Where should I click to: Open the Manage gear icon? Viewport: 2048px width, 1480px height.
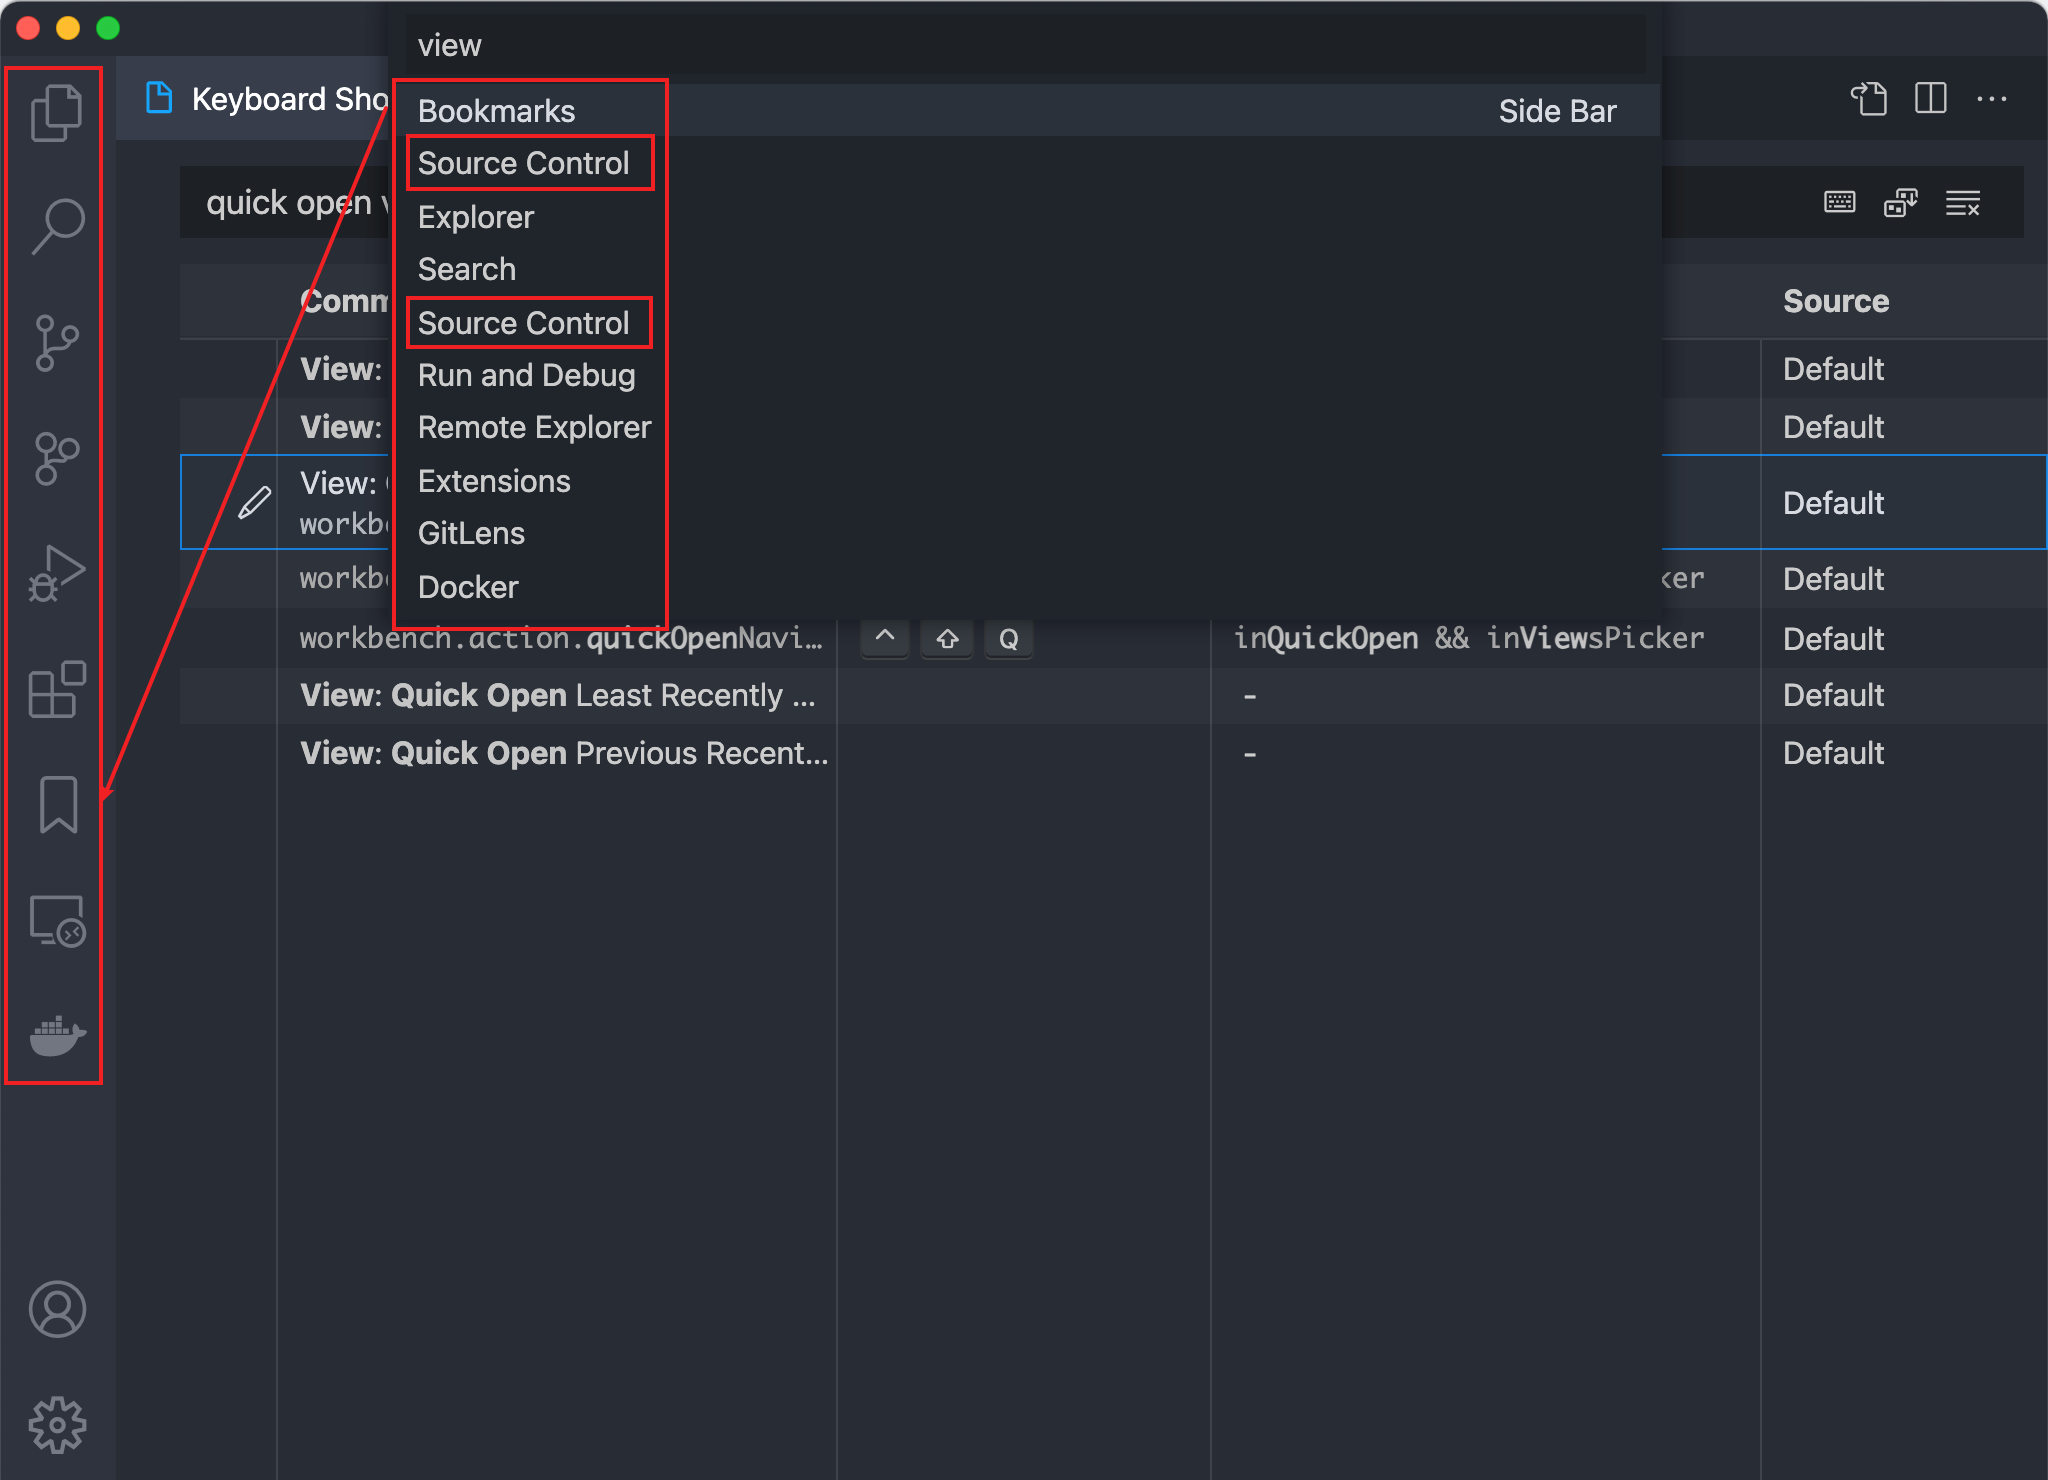click(x=57, y=1424)
